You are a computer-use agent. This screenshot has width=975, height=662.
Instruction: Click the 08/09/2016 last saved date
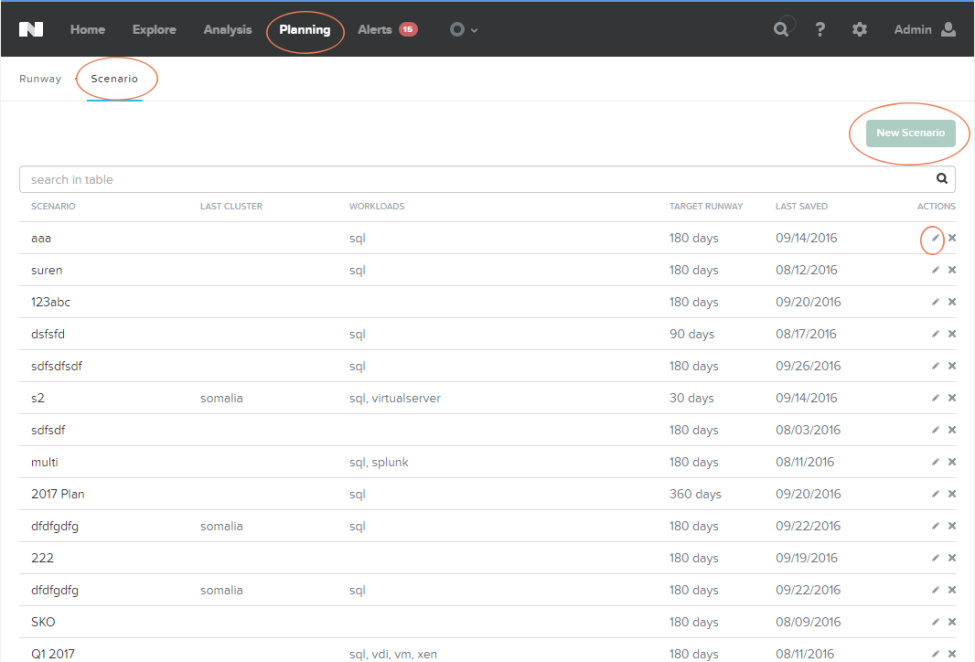point(808,622)
